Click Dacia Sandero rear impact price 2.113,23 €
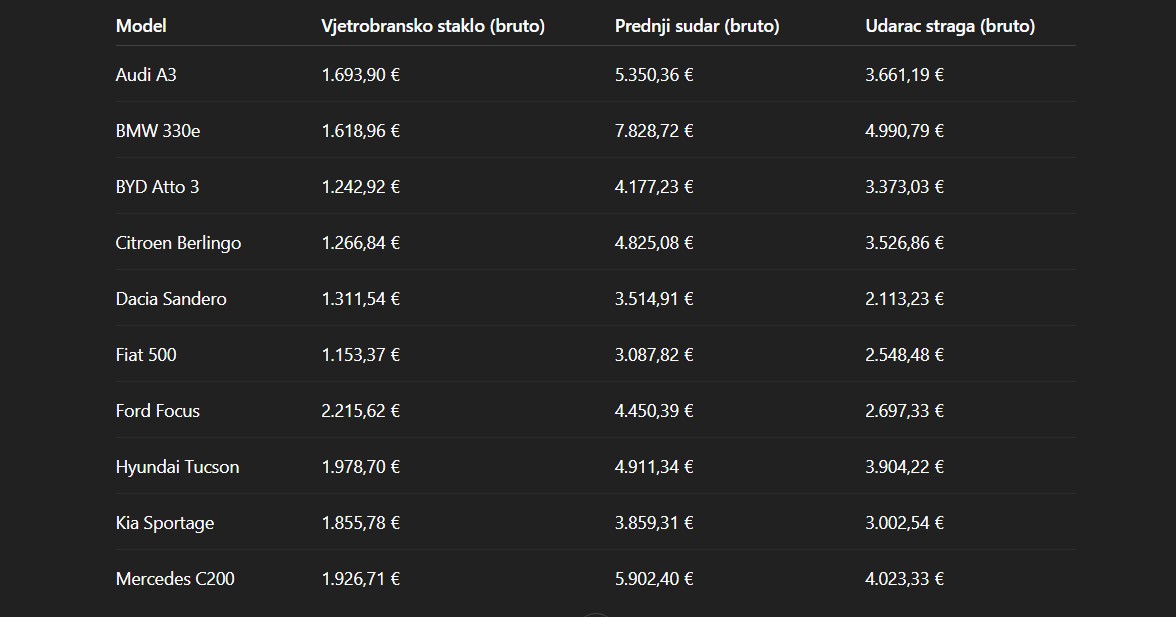This screenshot has height=617, width=1176. click(x=905, y=298)
